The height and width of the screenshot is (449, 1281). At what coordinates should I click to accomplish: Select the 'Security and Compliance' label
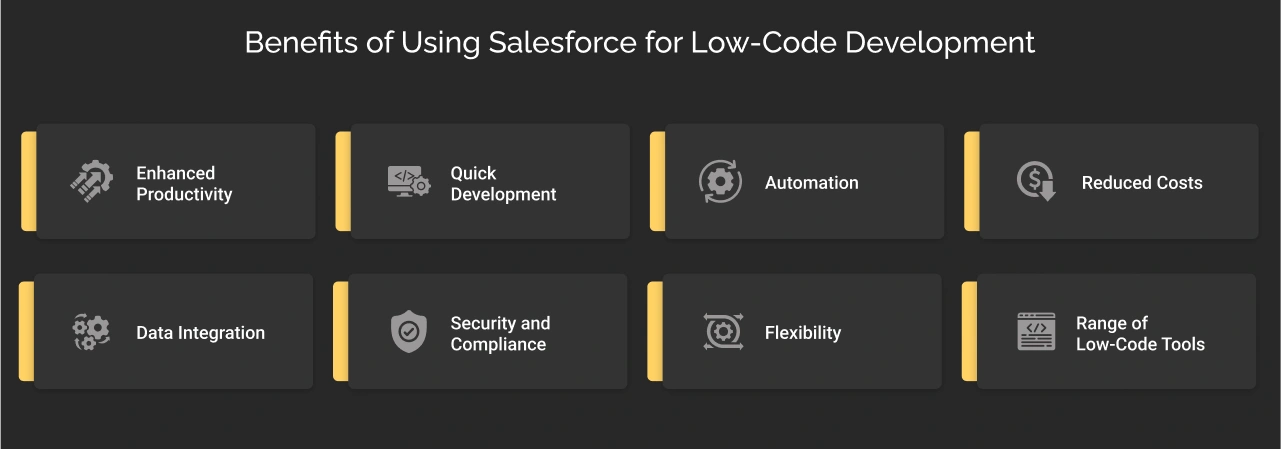point(500,333)
